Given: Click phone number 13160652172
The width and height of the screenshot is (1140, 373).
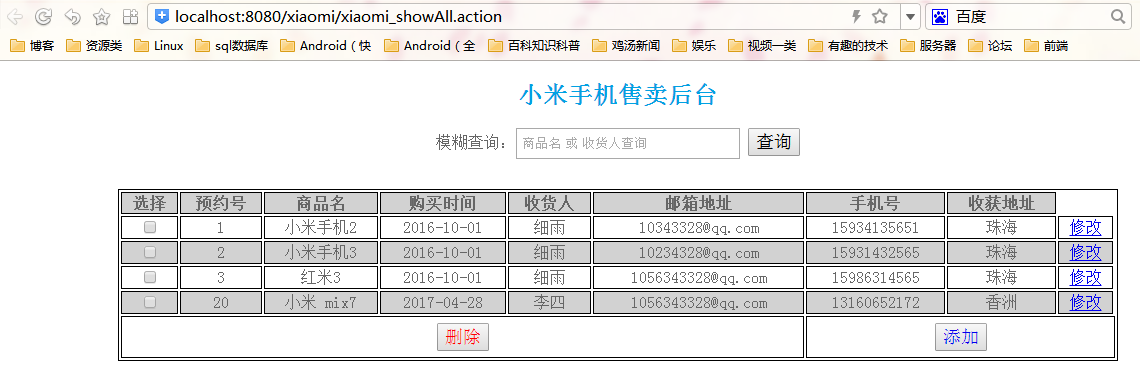Looking at the screenshot, I should click(x=875, y=302).
